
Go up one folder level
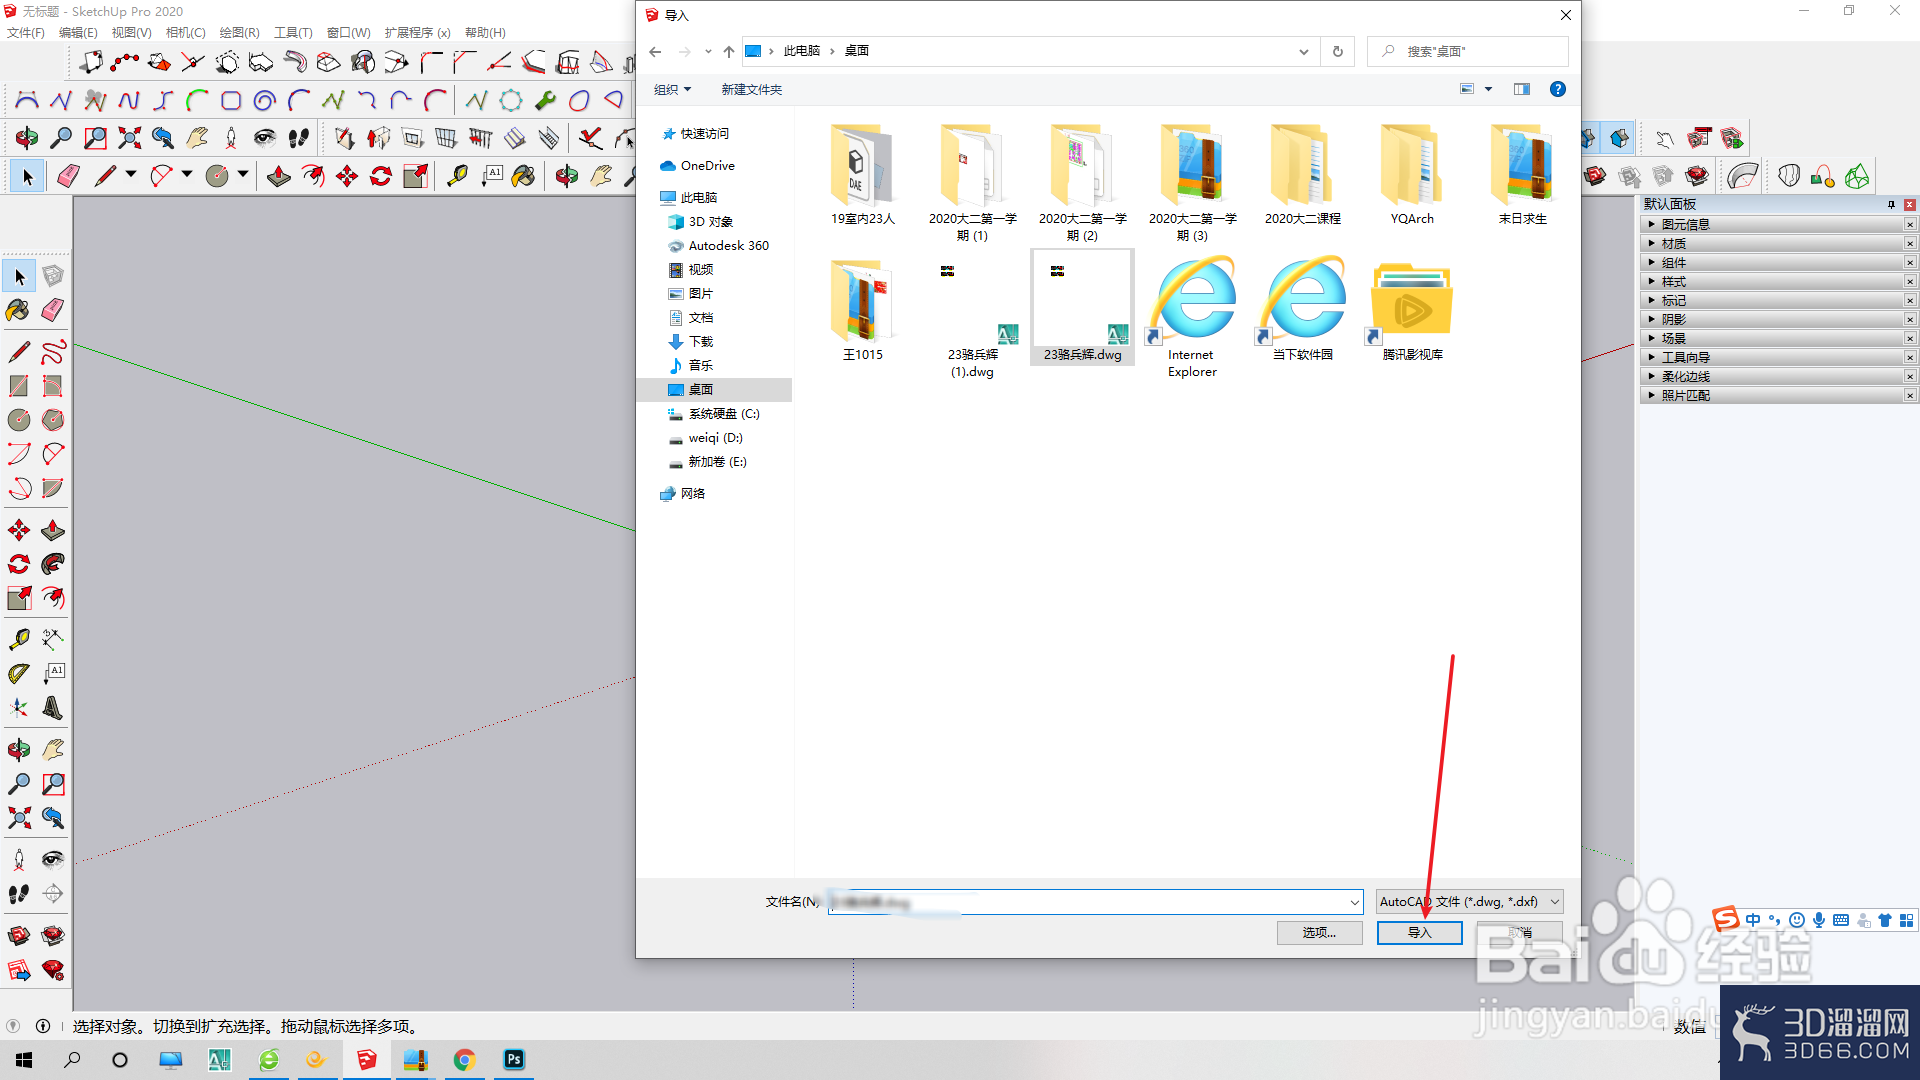point(729,51)
